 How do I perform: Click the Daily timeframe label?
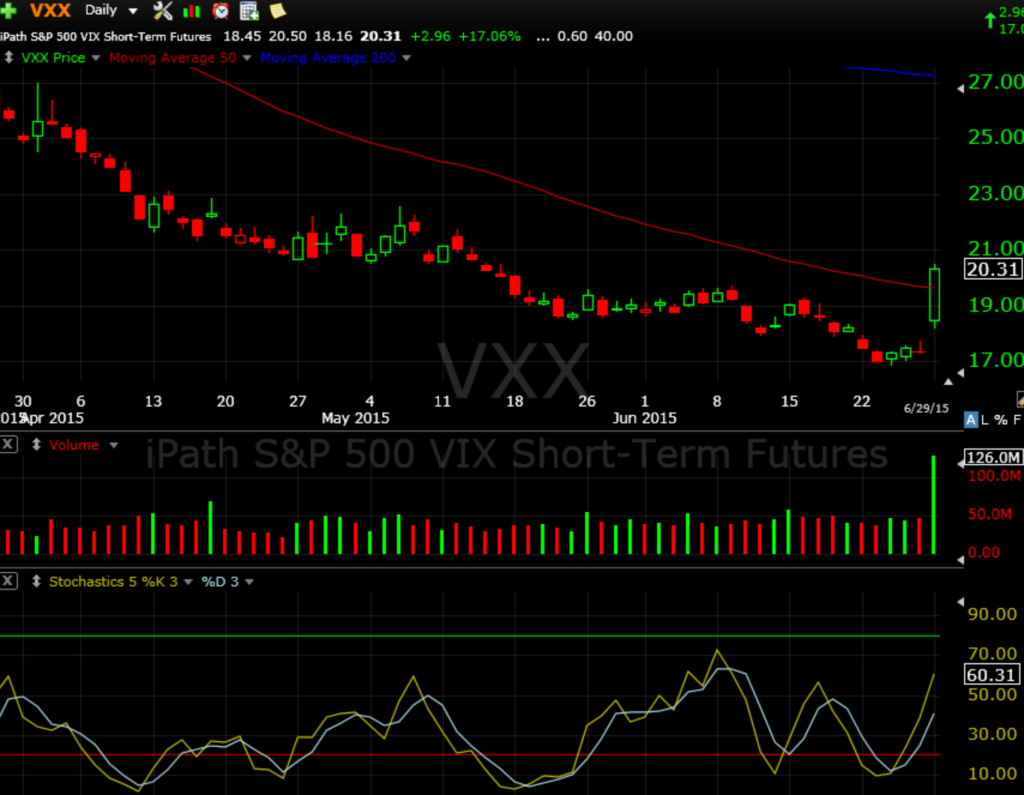coord(101,10)
